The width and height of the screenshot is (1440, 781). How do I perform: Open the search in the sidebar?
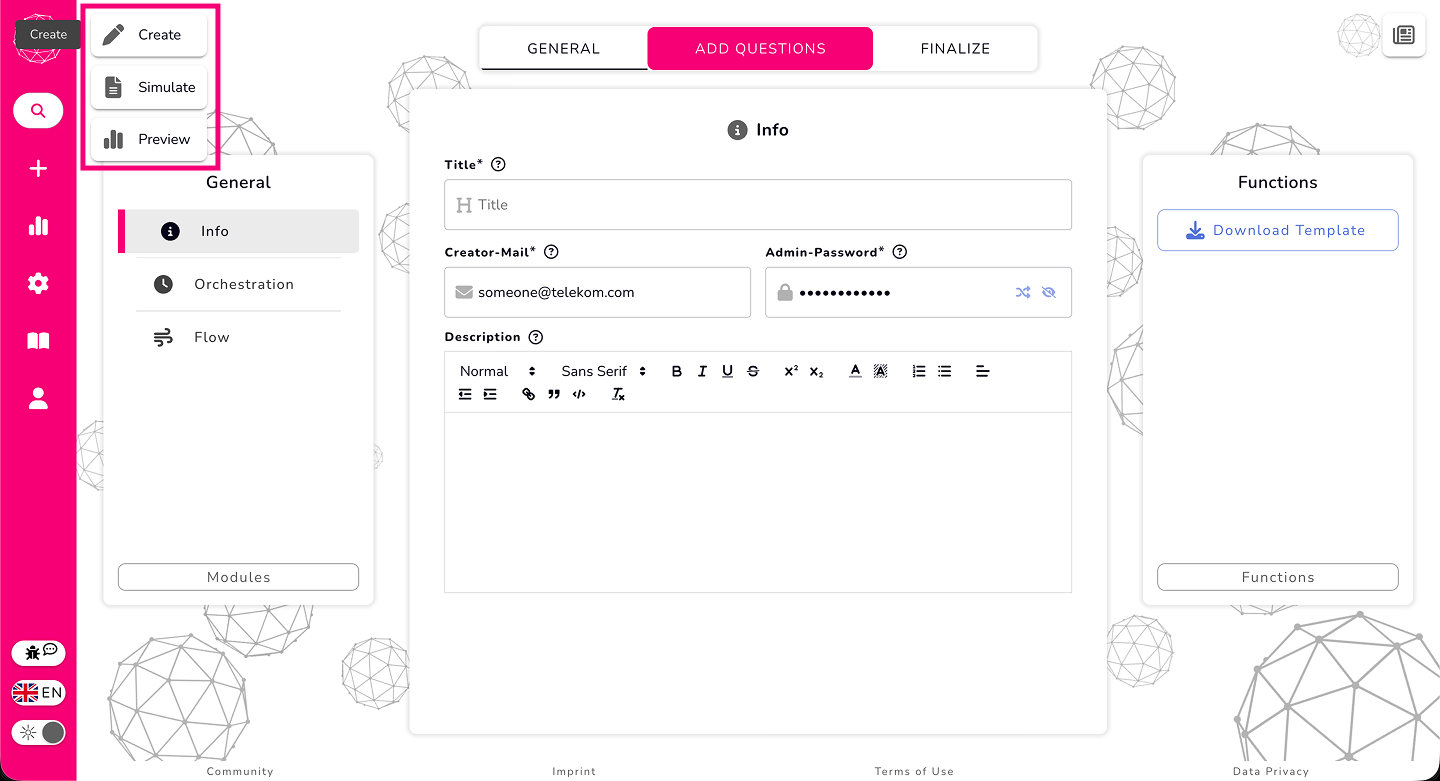pyautogui.click(x=38, y=110)
